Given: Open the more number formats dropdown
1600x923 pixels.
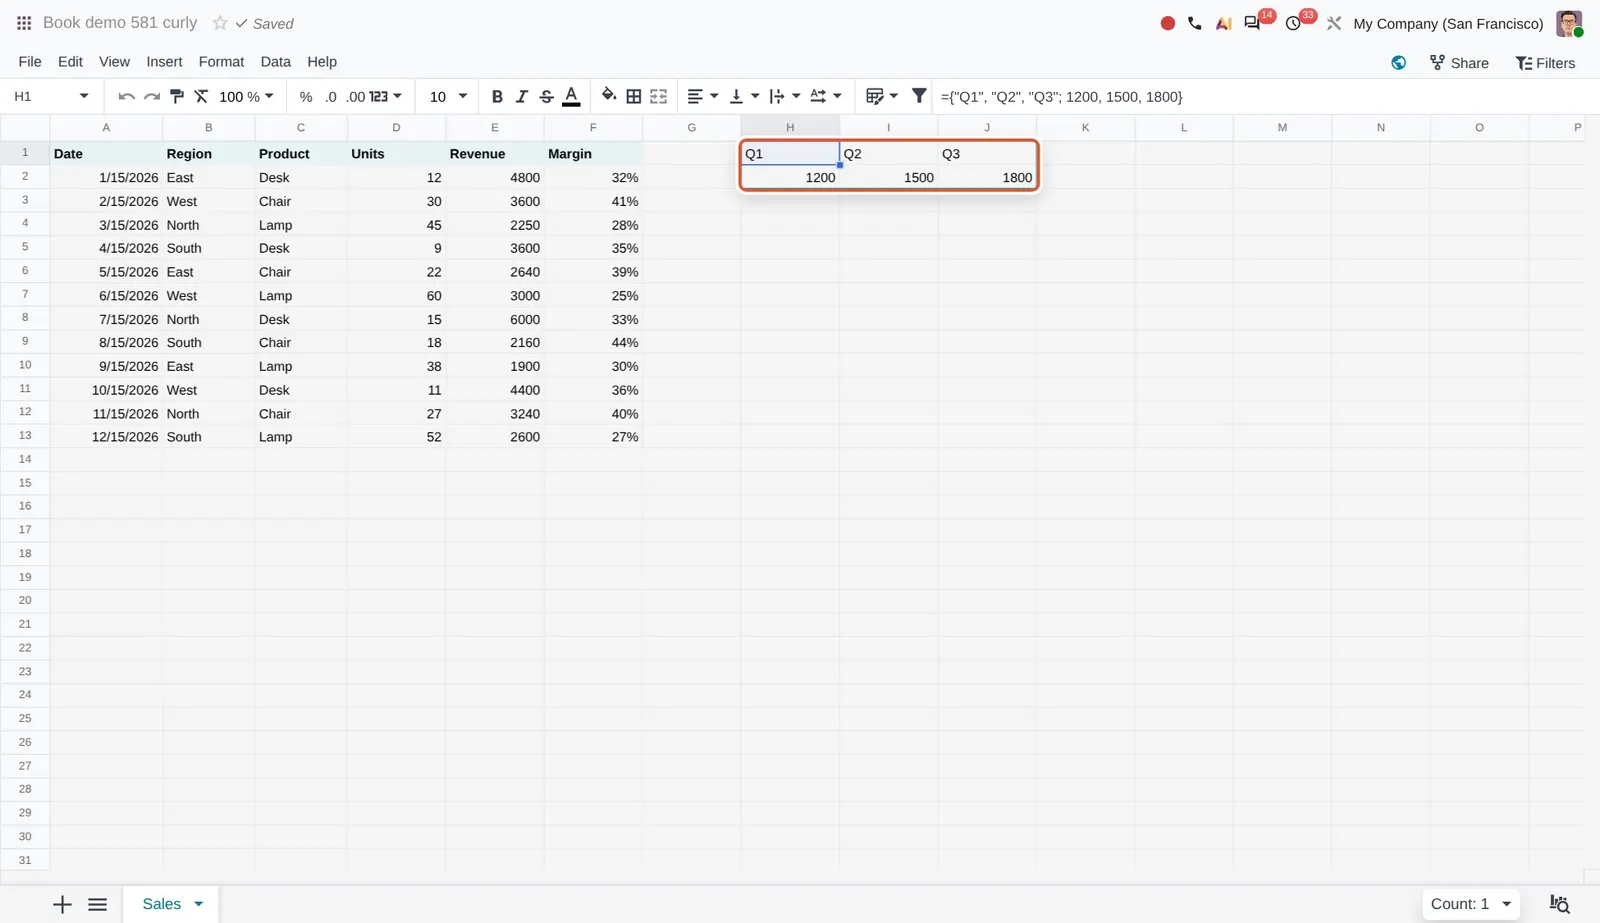Looking at the screenshot, I should [386, 96].
